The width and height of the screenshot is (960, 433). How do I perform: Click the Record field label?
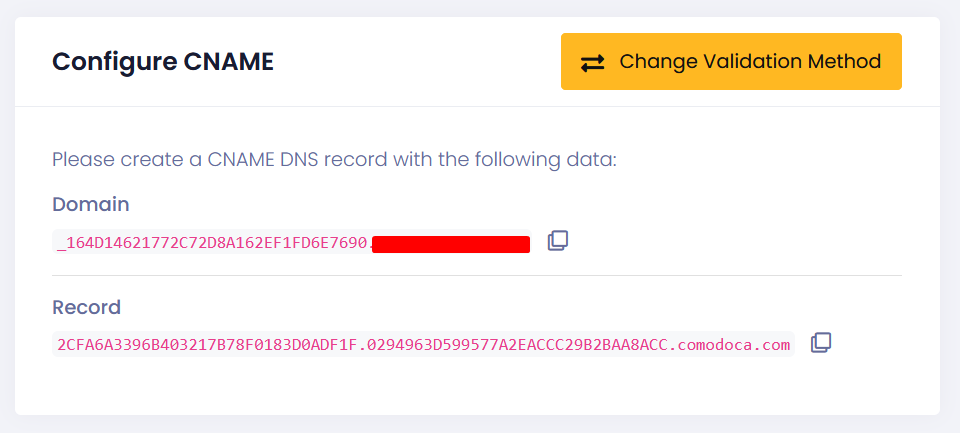pyautogui.click(x=86, y=307)
